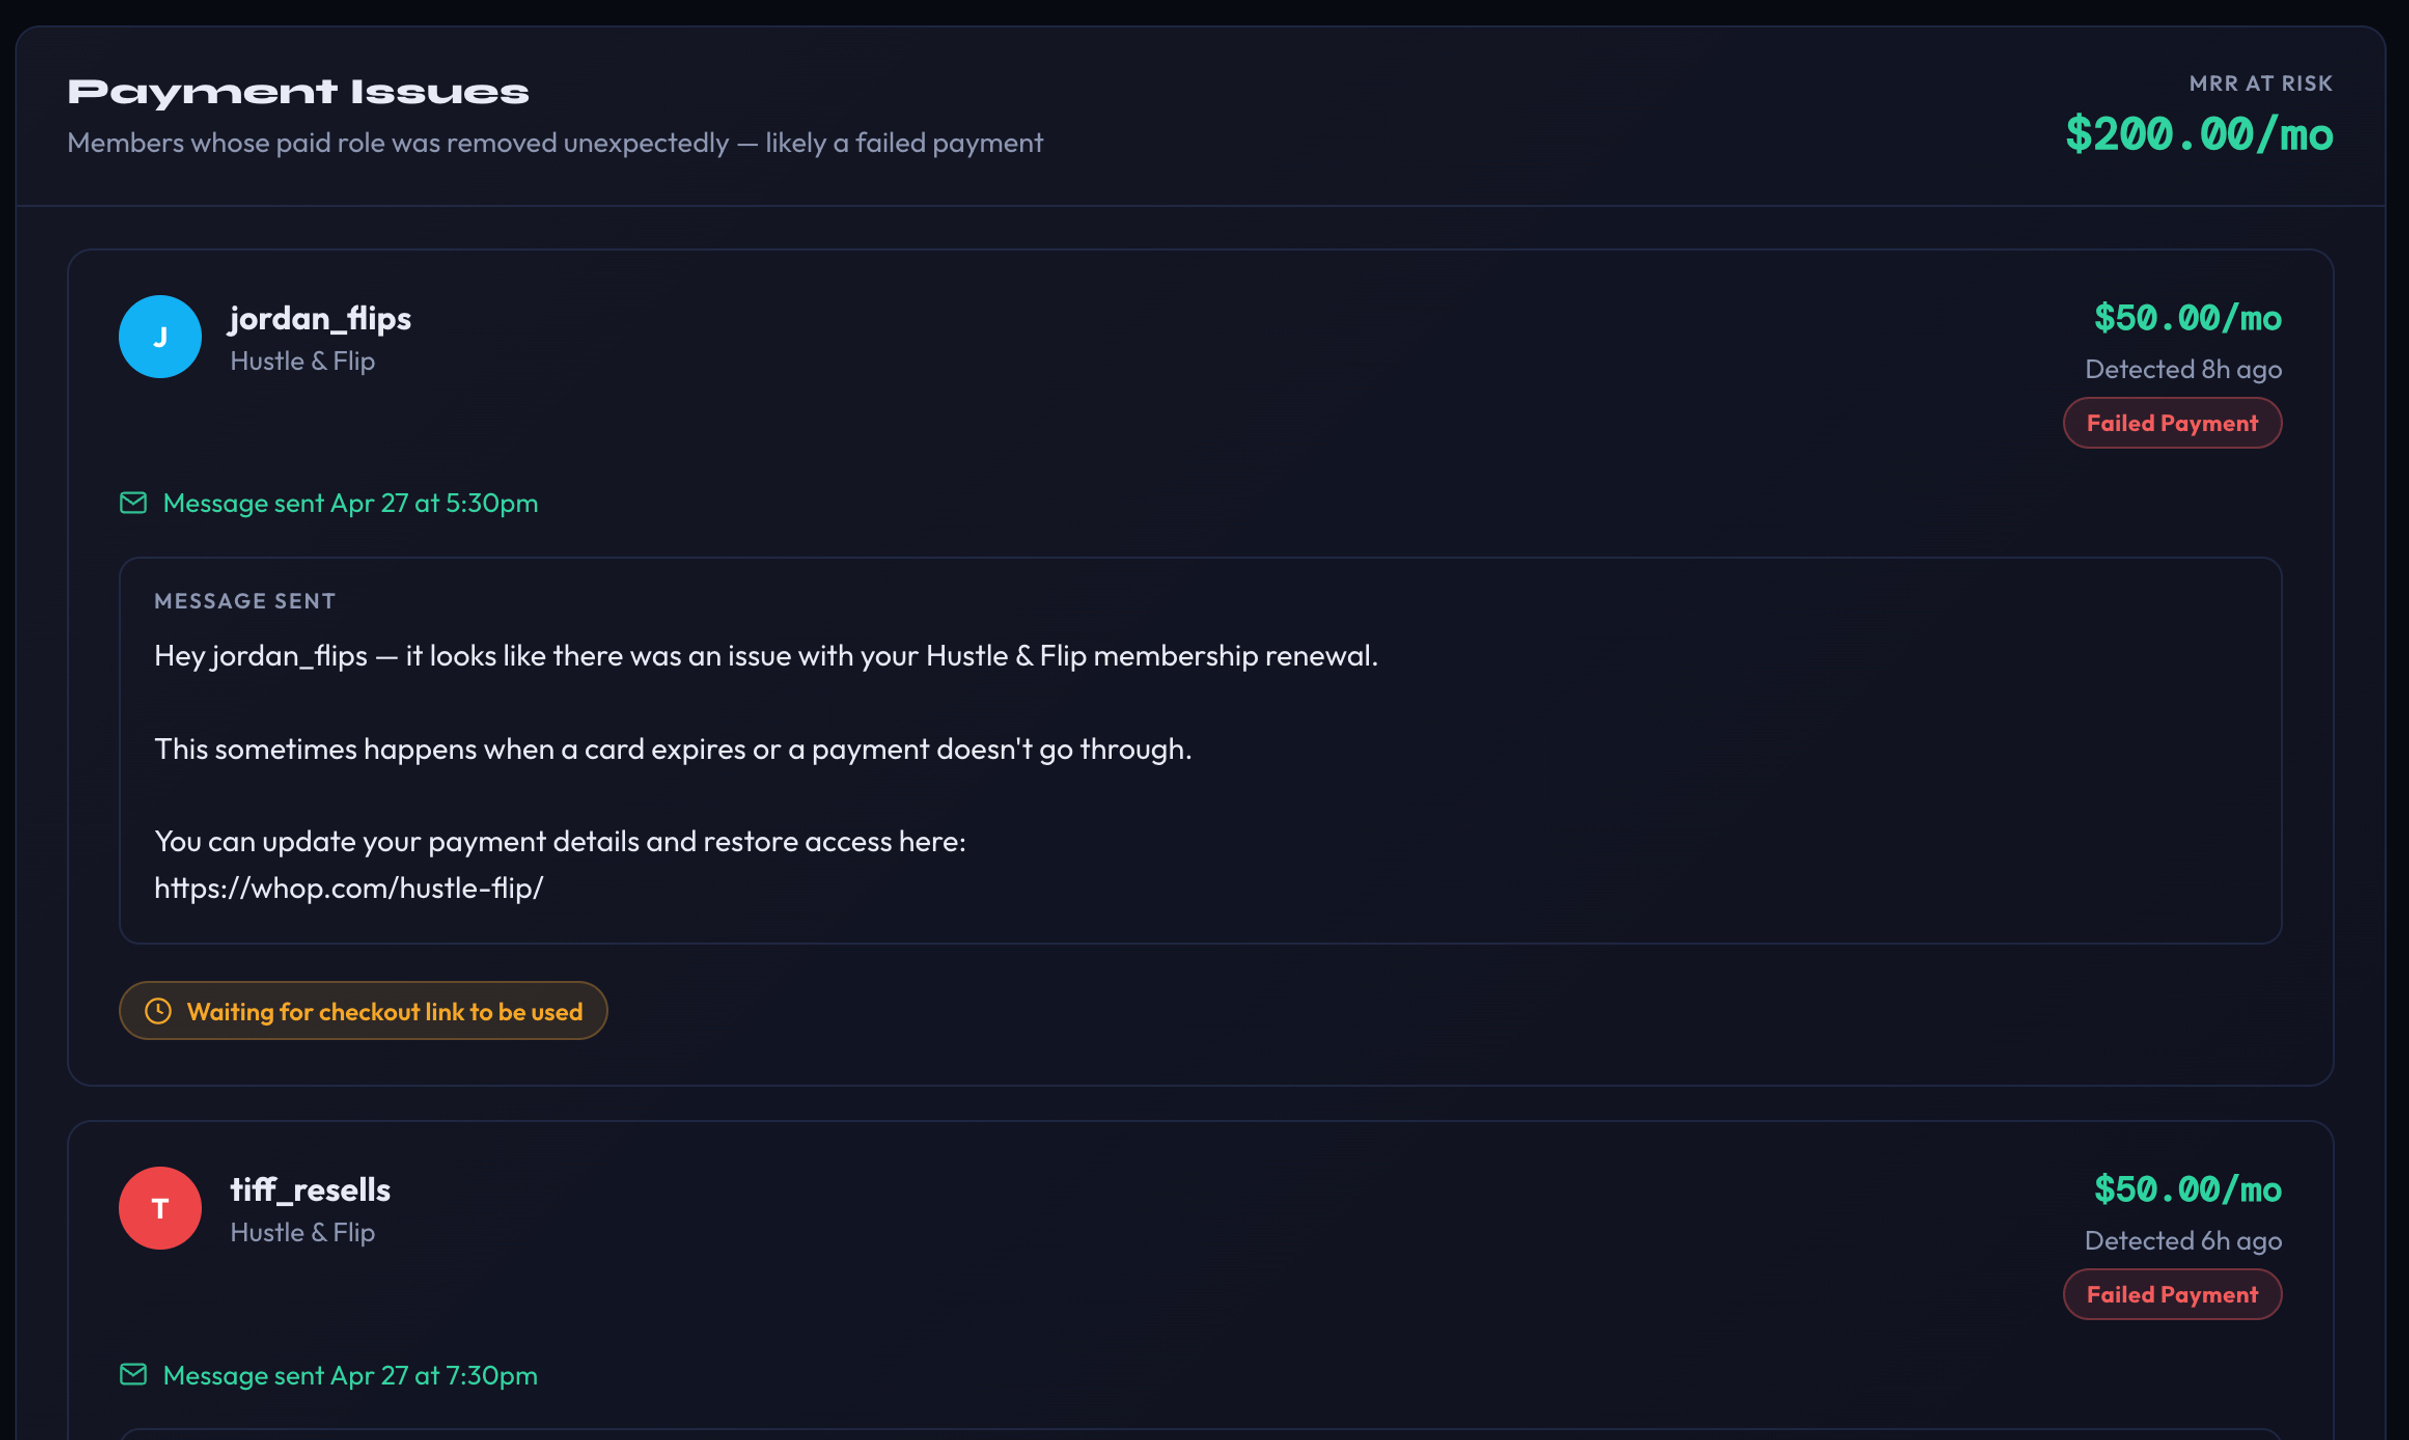Click the jordan_flips blue avatar icon
Viewport: 2409px width, 1440px height.
click(160, 336)
